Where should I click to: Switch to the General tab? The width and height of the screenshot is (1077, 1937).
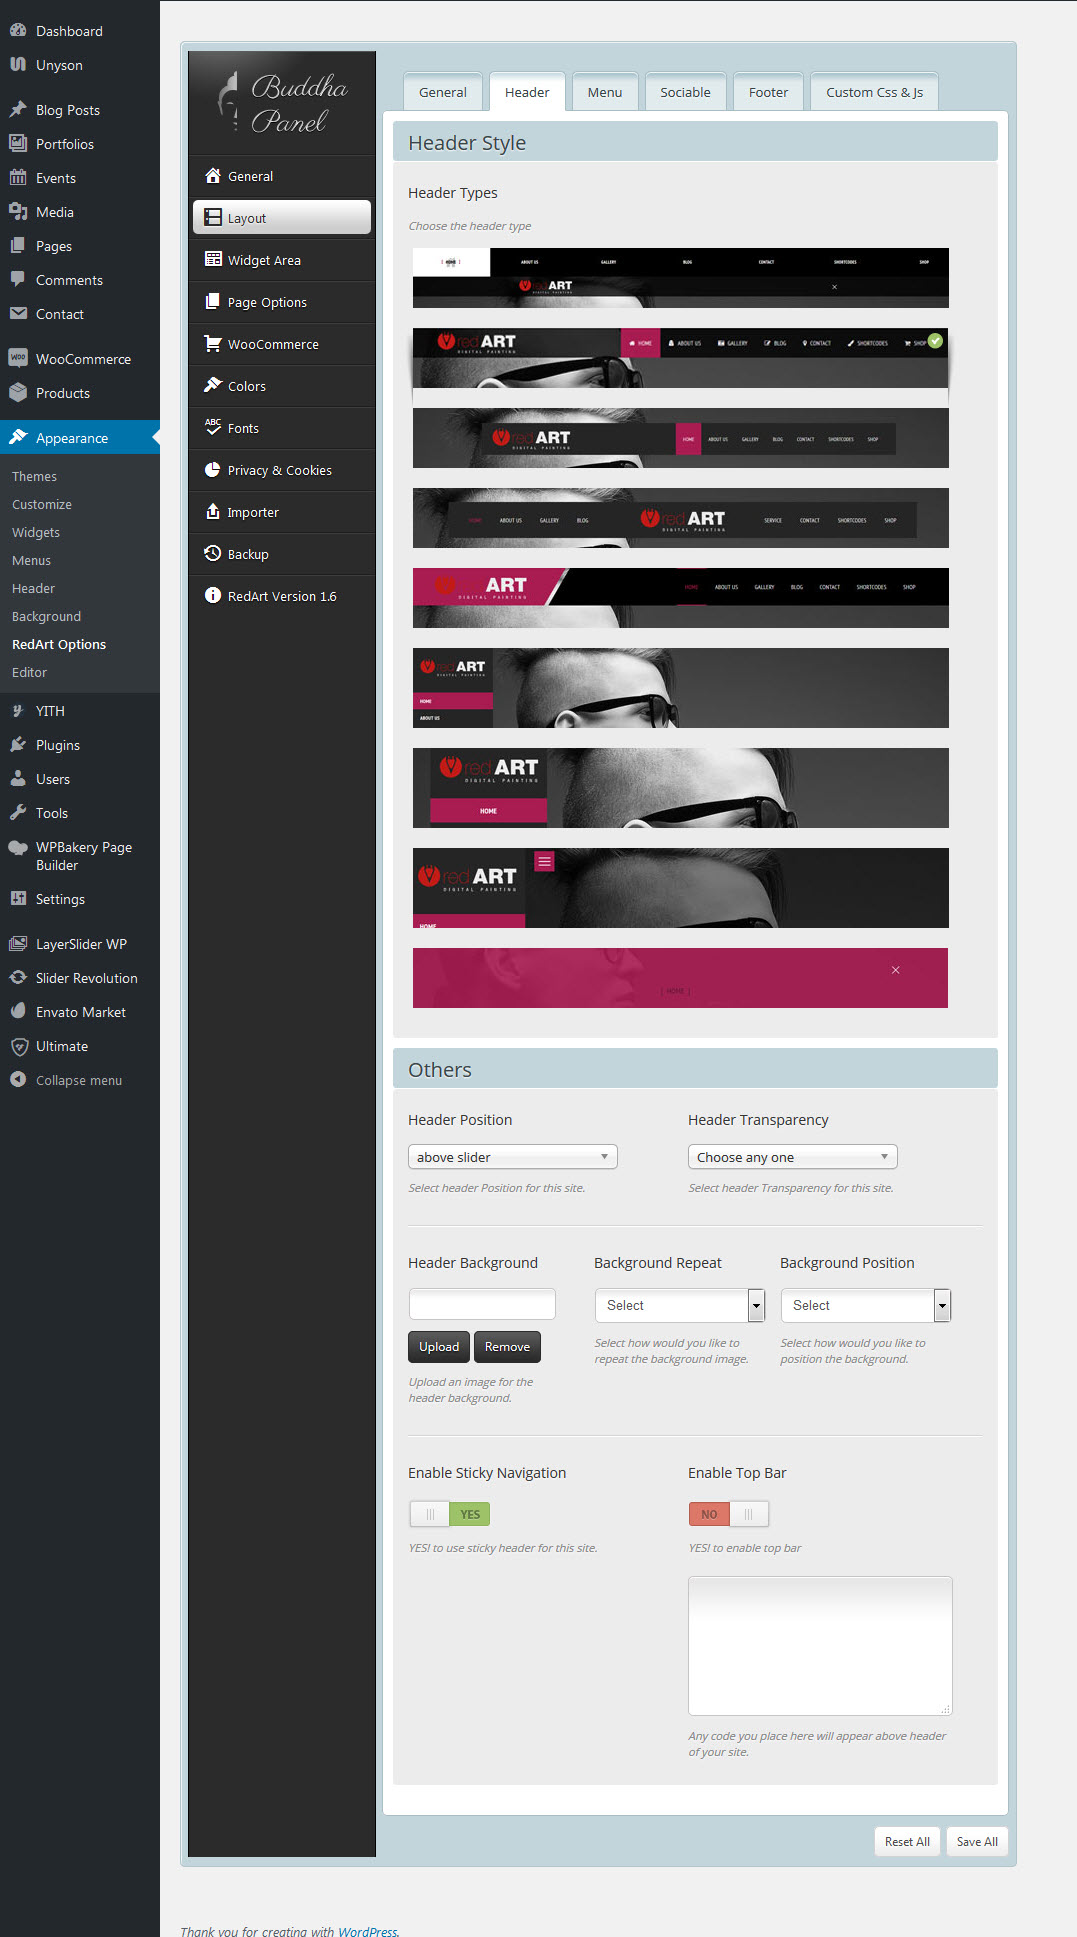(x=443, y=92)
